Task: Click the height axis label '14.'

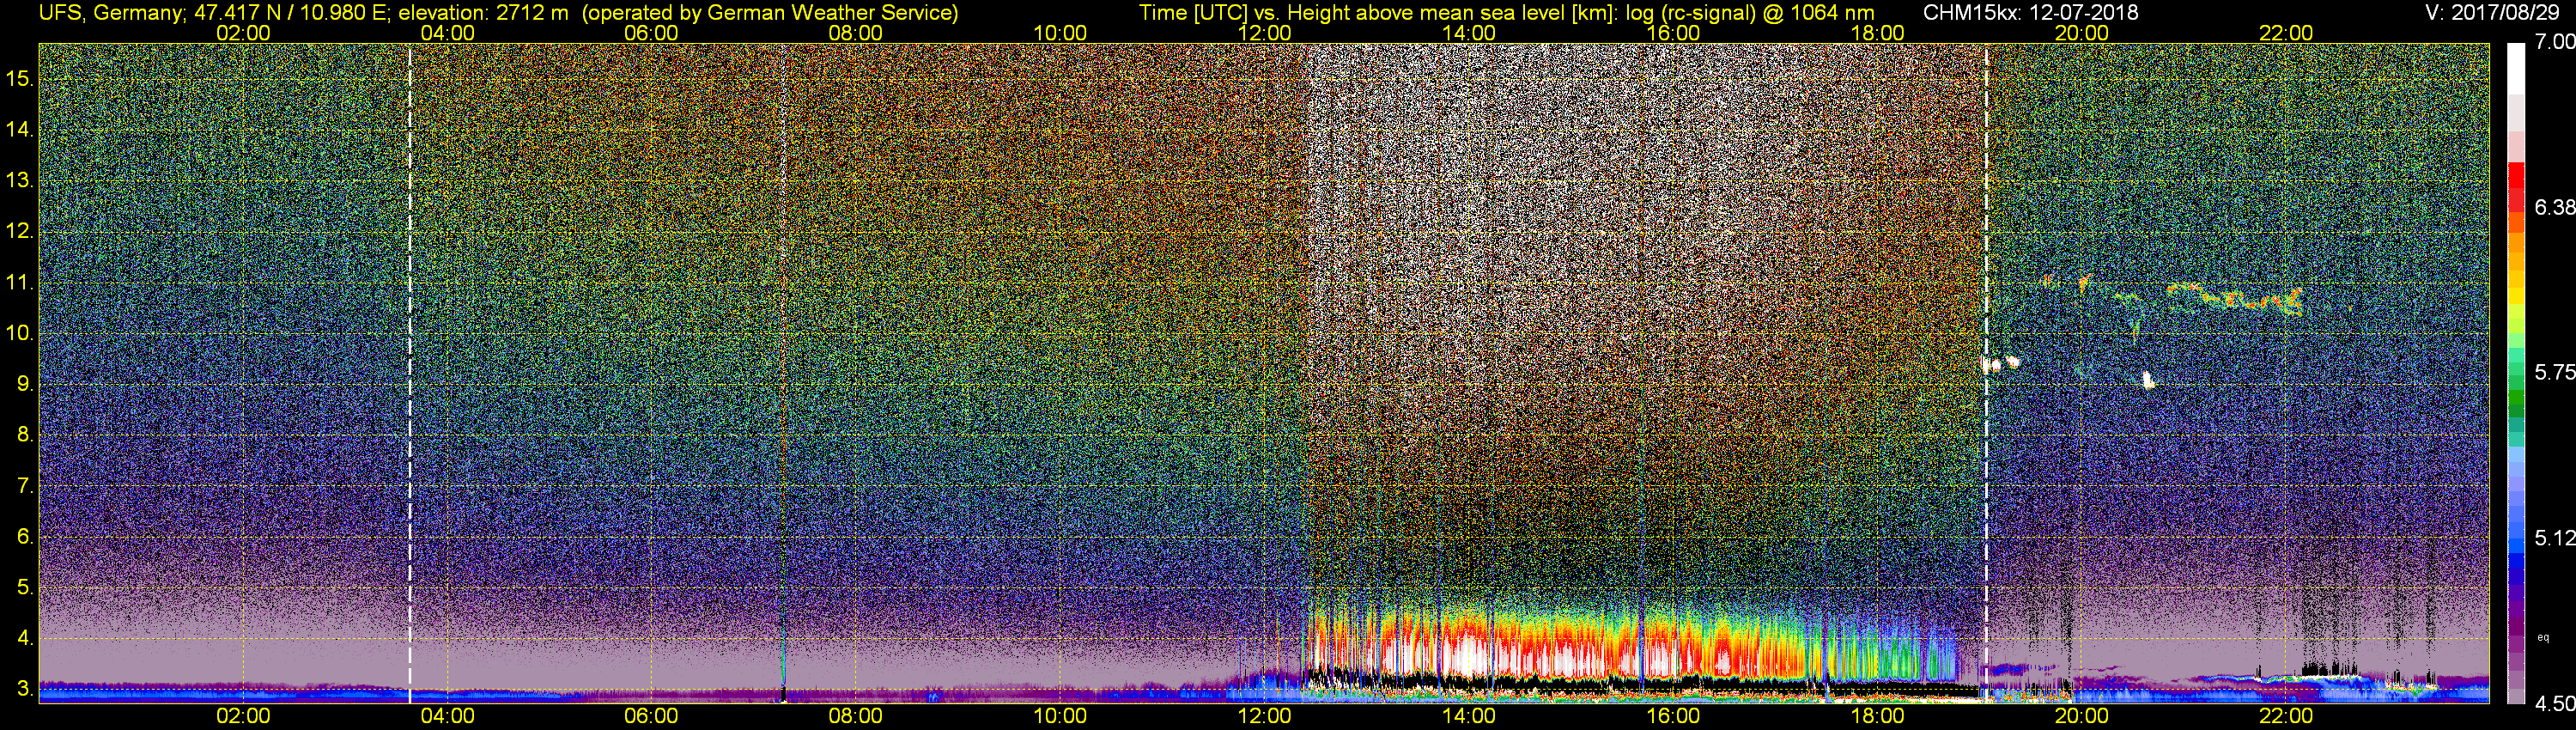Action: click(20, 130)
